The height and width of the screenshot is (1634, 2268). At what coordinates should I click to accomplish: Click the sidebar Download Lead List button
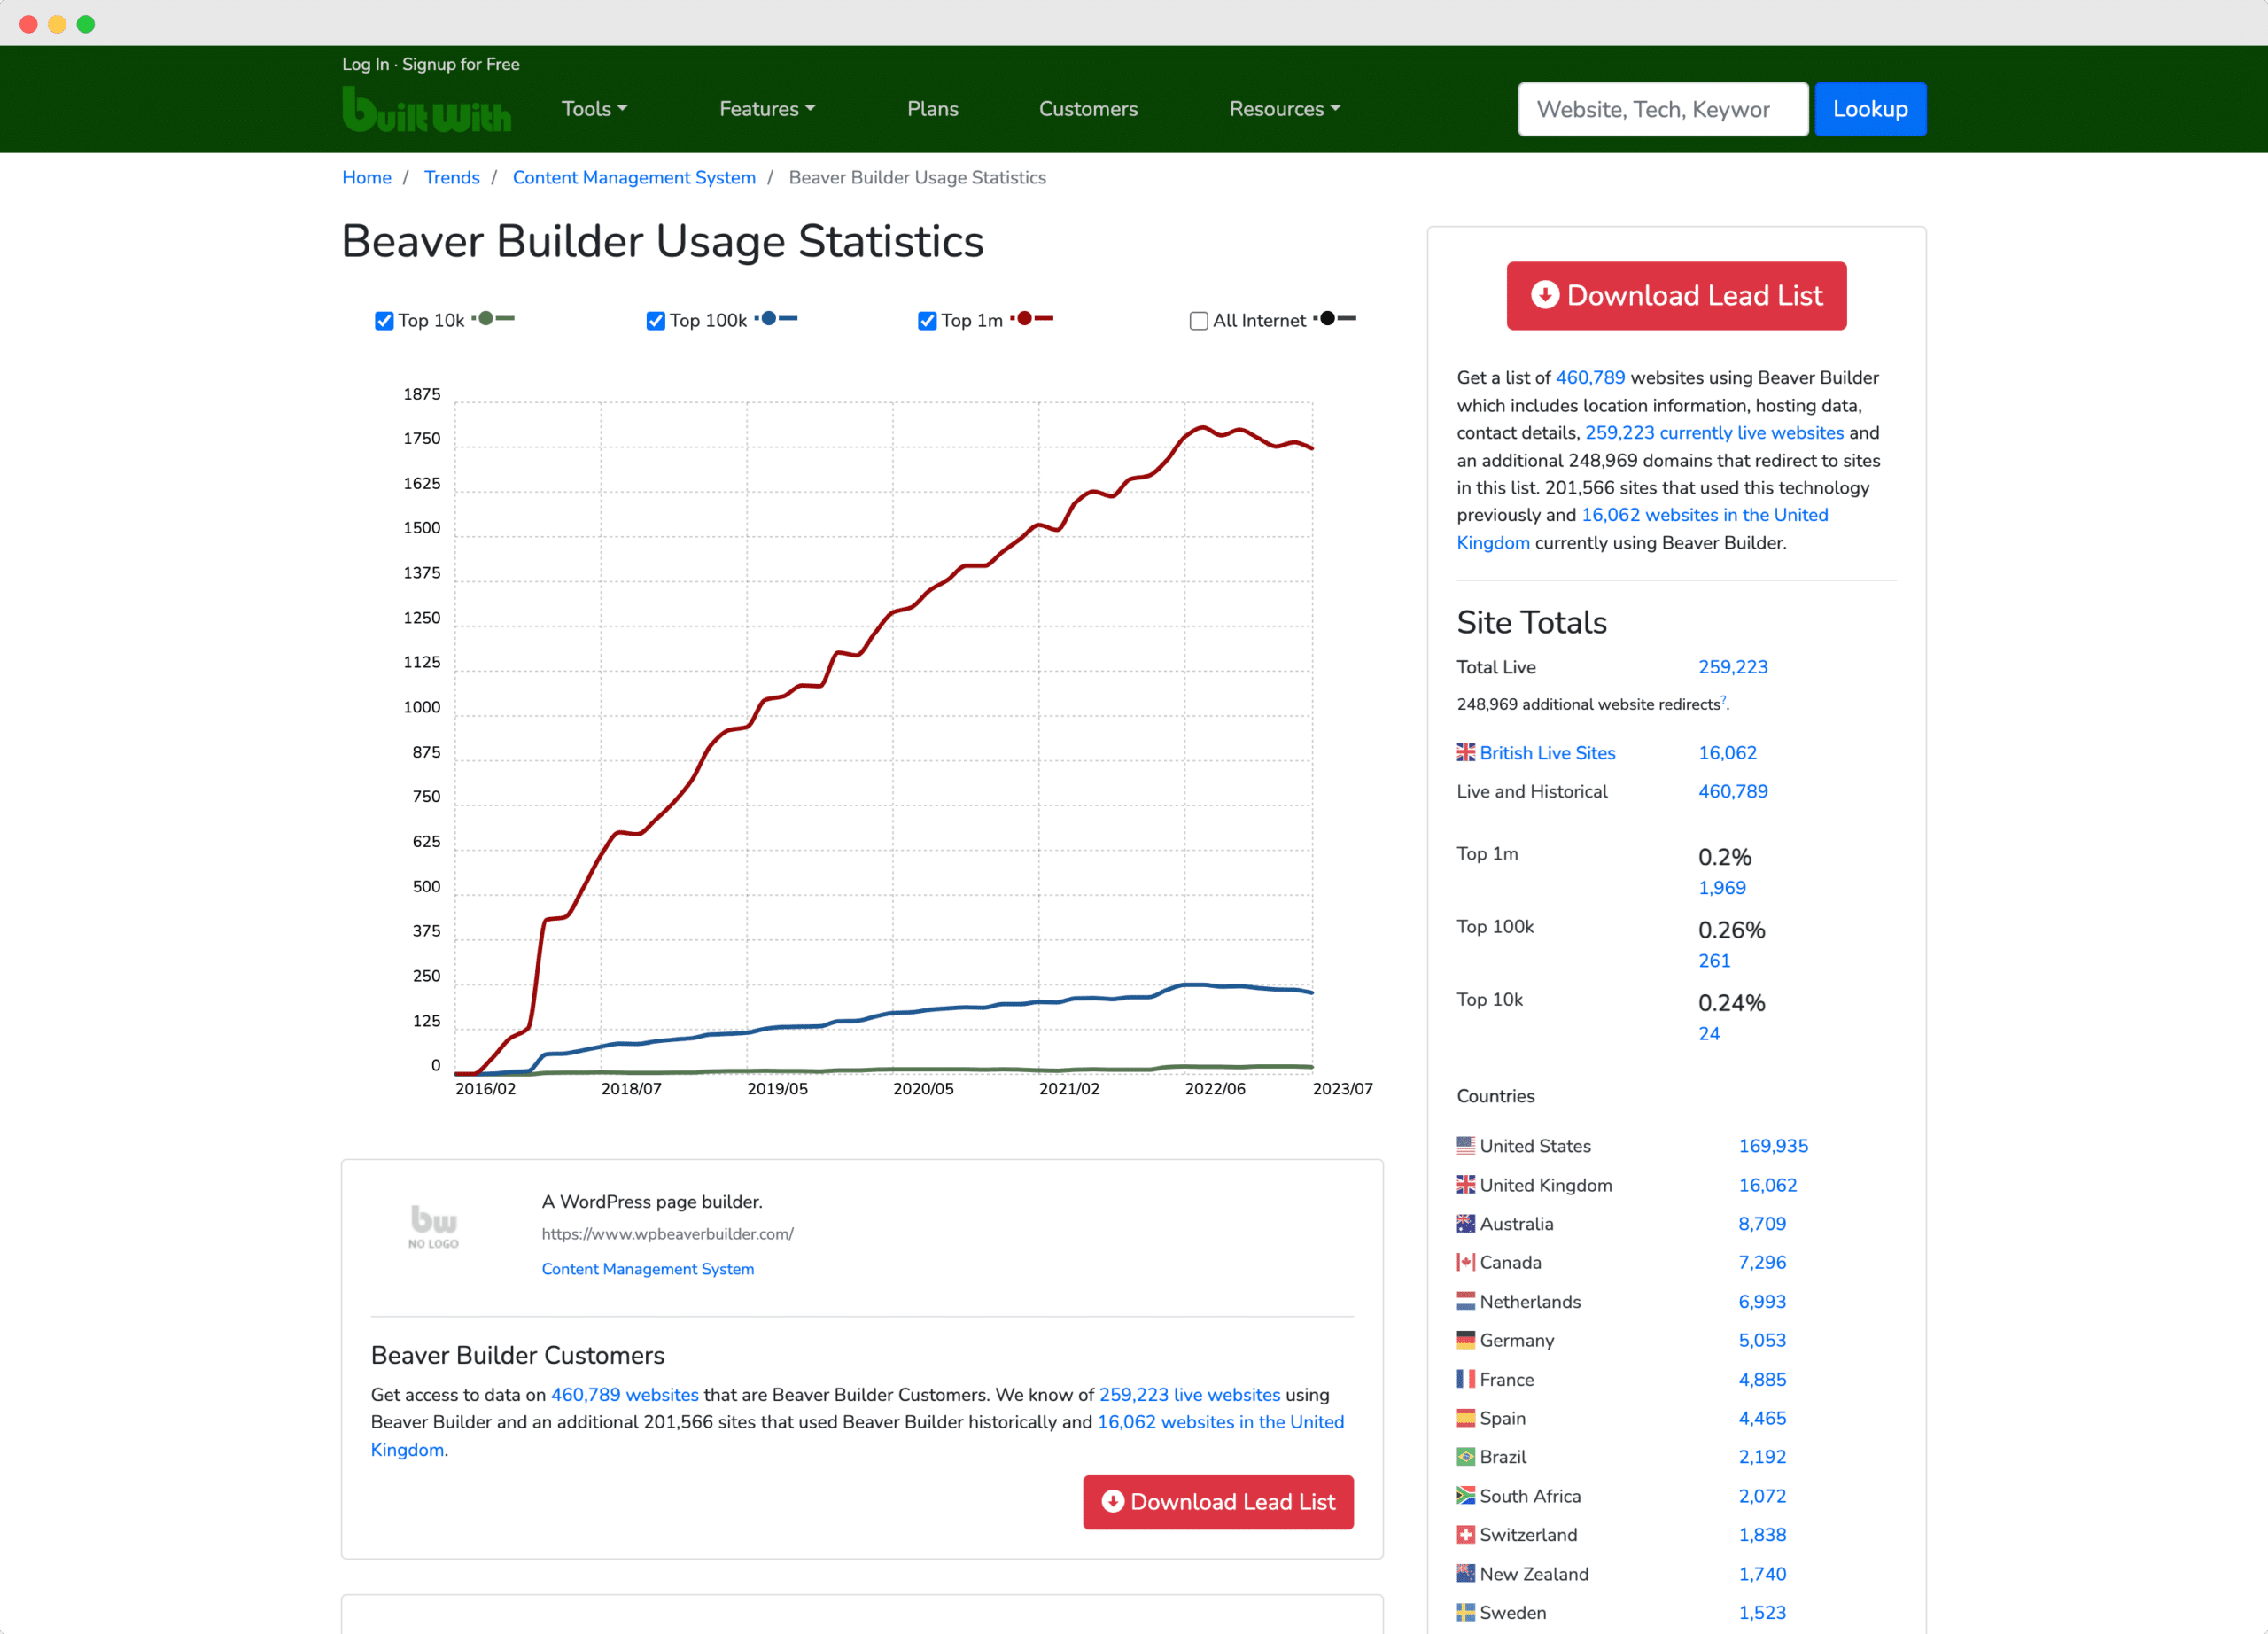pos(1676,296)
